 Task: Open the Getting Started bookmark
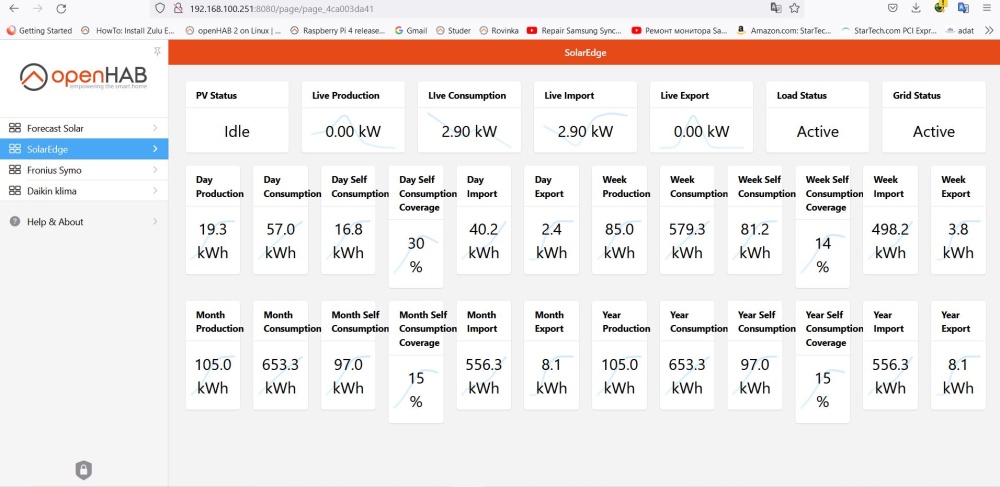[x=39, y=31]
